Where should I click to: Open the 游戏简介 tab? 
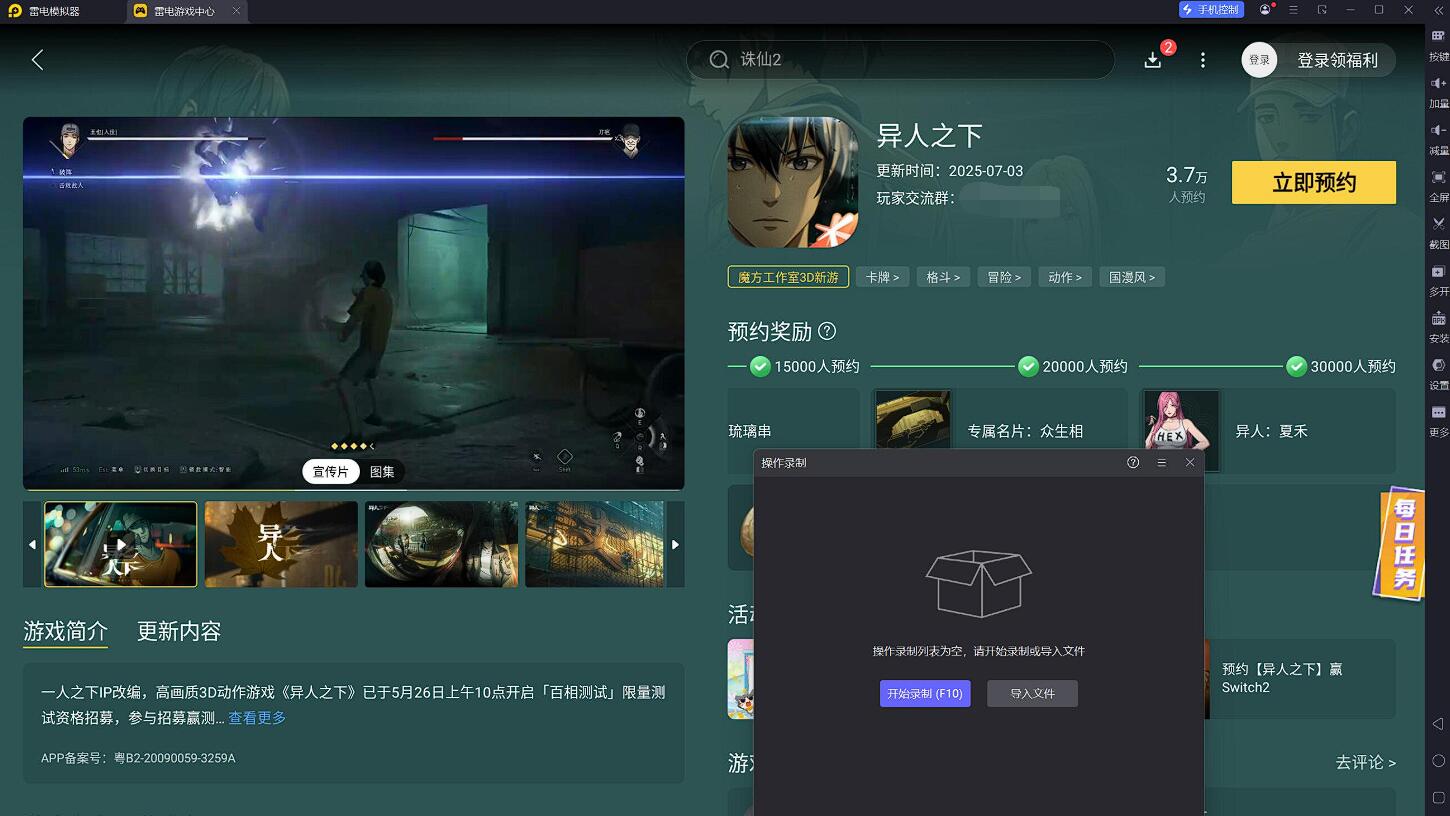point(65,632)
